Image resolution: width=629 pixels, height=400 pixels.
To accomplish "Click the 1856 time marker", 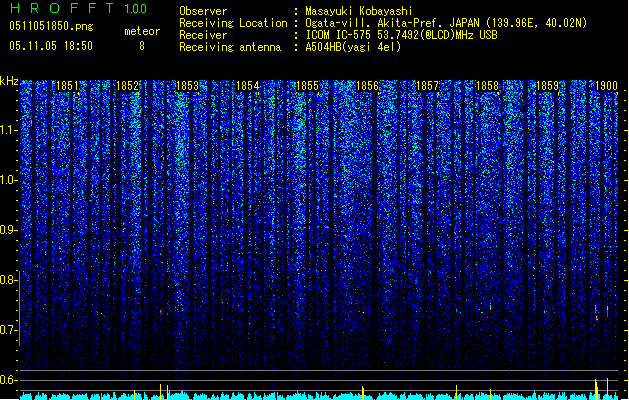I will [367, 86].
